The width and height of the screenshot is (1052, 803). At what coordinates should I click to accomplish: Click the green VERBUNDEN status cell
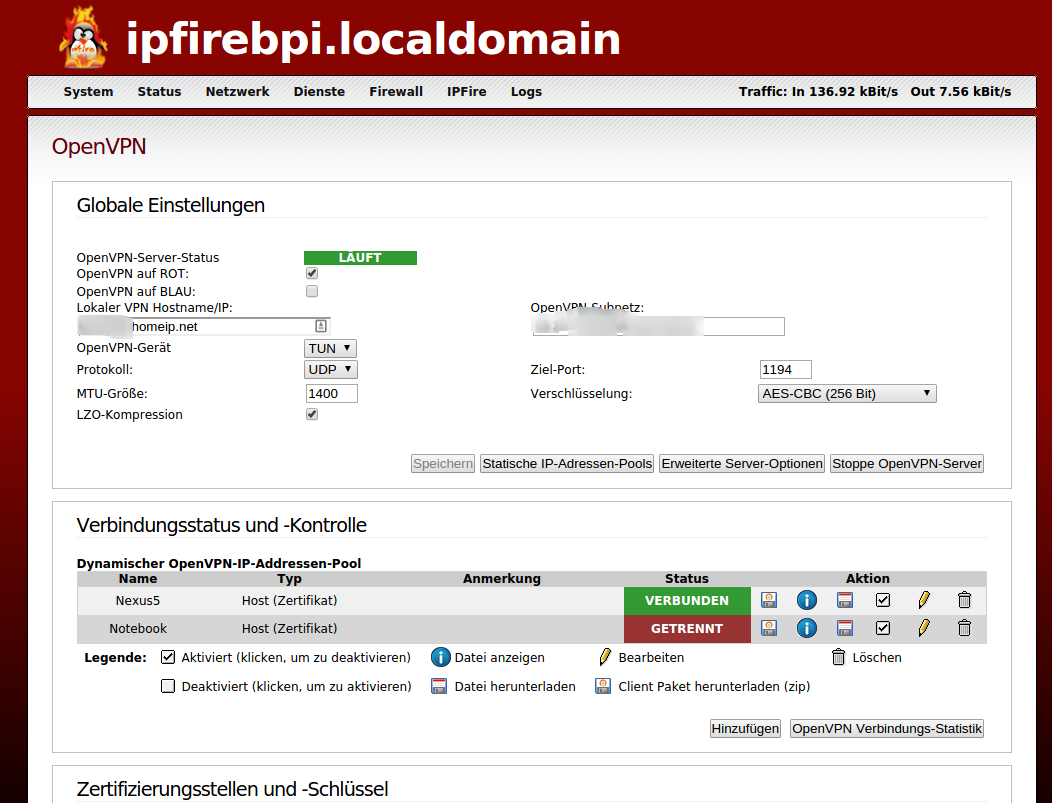[x=687, y=600]
